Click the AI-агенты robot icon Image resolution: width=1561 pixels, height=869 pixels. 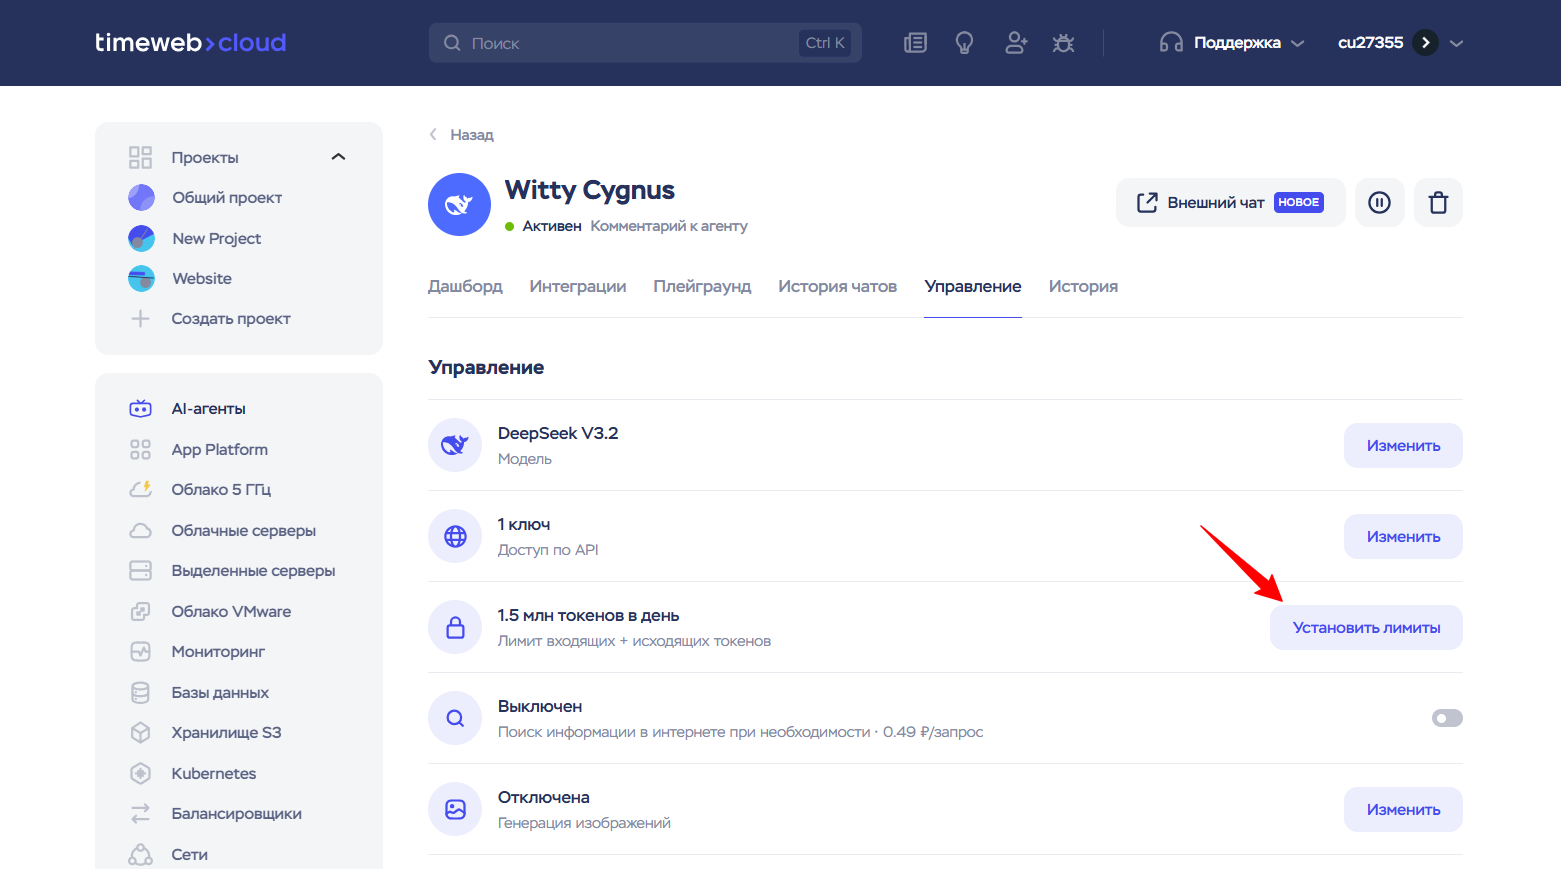[x=140, y=408]
